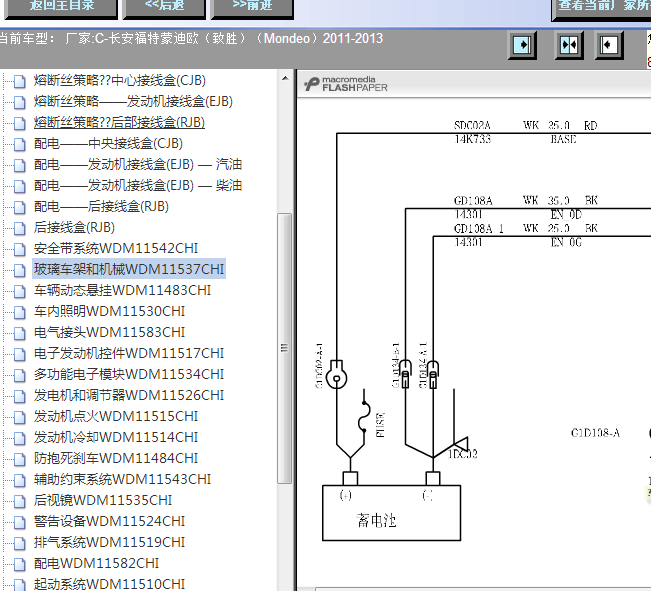Click the document icon beside 后视镜WDM11535CHI
The height and width of the screenshot is (591, 651).
(19, 502)
